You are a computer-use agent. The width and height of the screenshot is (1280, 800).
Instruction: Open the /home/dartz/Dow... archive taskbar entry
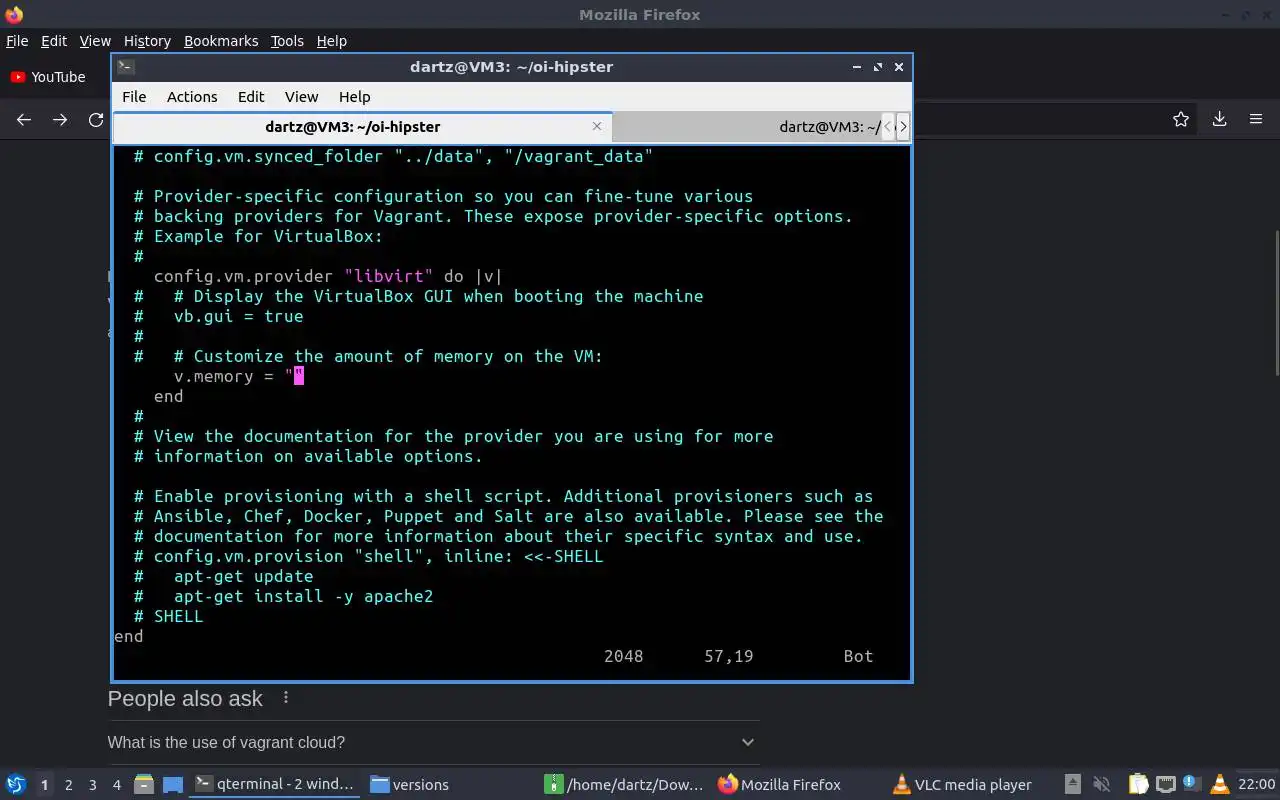[x=625, y=784]
